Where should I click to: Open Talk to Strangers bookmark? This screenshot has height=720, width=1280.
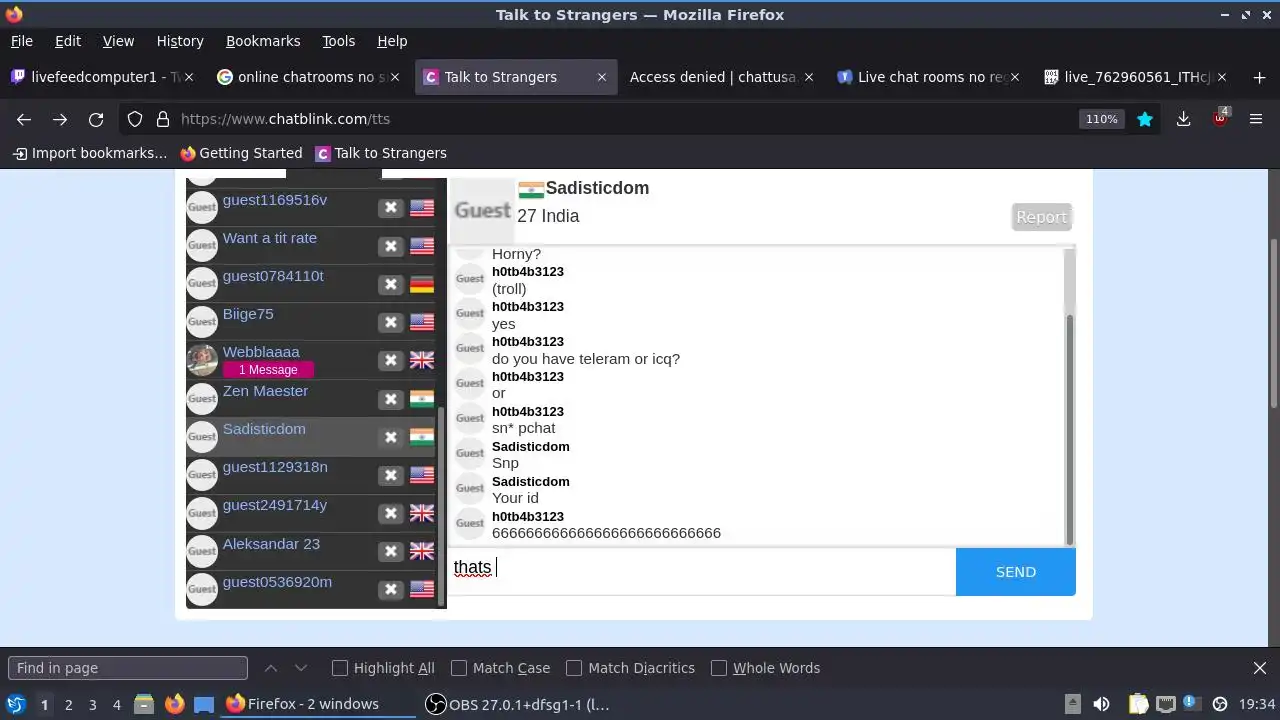click(381, 153)
